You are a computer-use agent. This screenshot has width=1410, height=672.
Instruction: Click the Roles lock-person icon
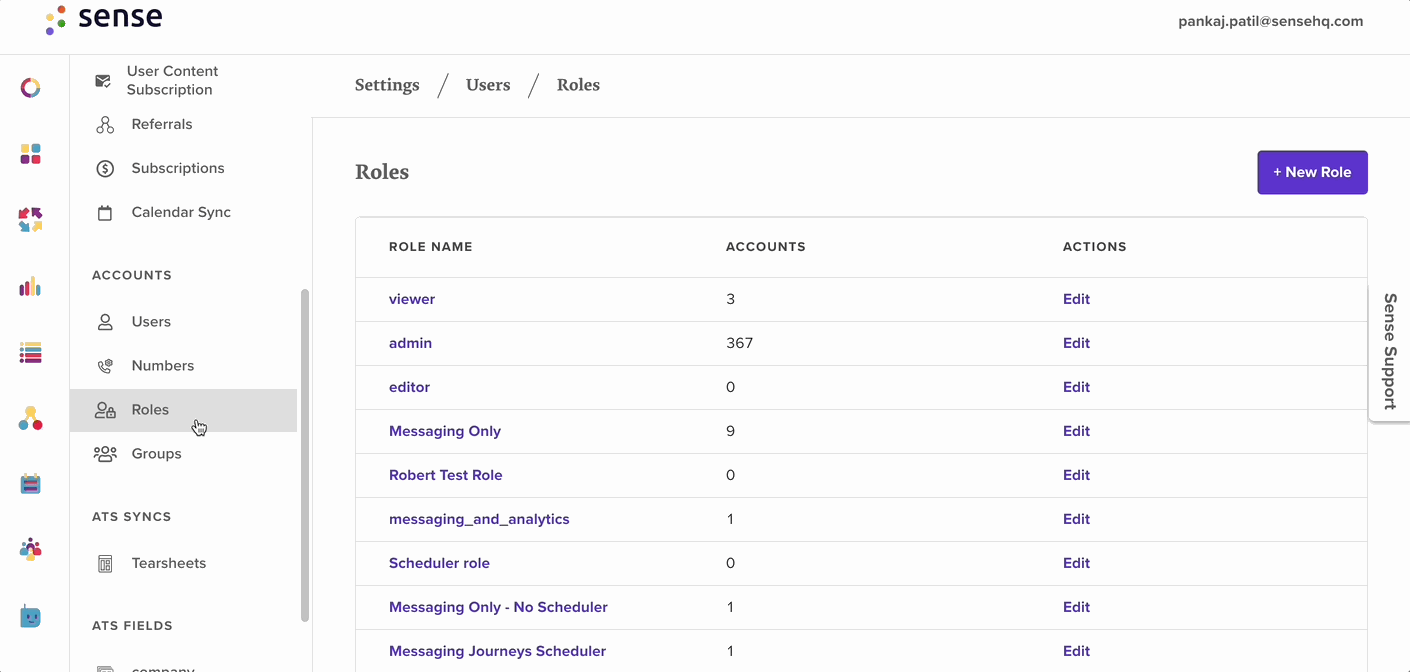105,410
